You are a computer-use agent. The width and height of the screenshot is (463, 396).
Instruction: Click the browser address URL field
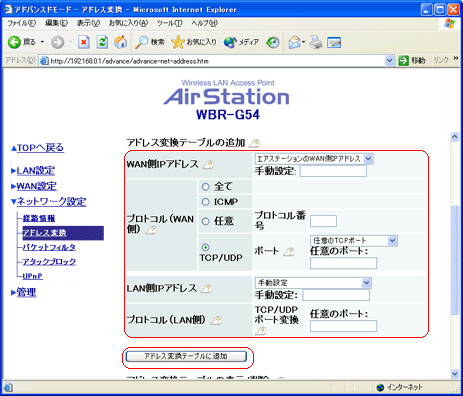pos(216,61)
